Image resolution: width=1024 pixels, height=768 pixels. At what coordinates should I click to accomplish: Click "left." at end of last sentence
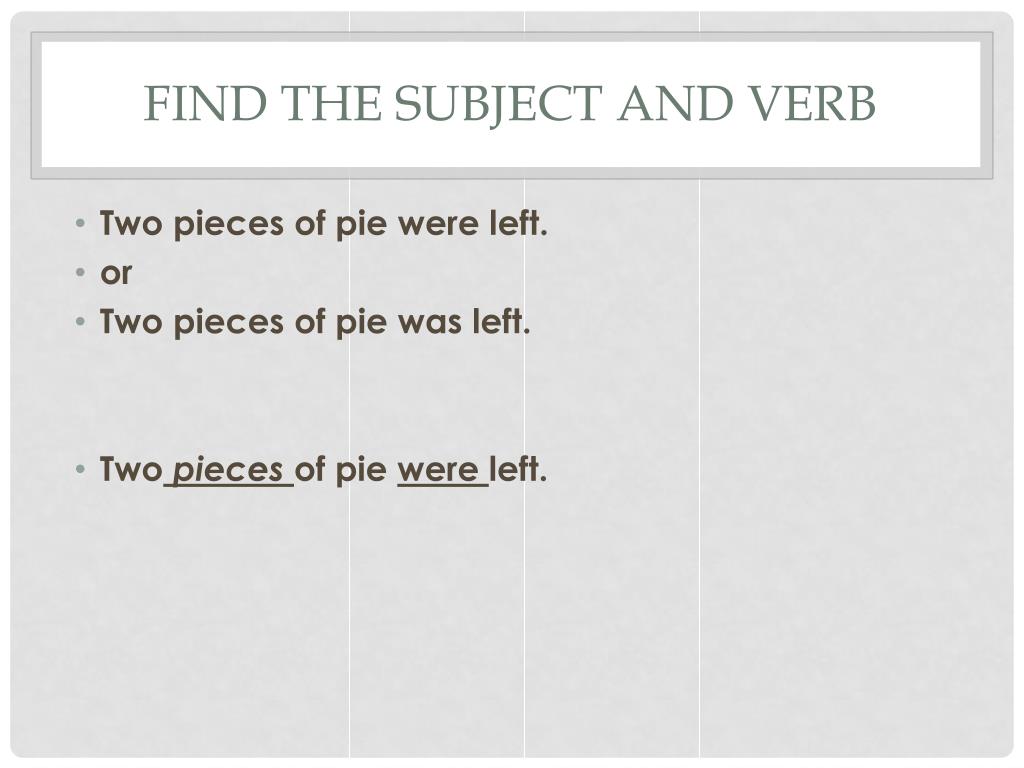pos(519,469)
